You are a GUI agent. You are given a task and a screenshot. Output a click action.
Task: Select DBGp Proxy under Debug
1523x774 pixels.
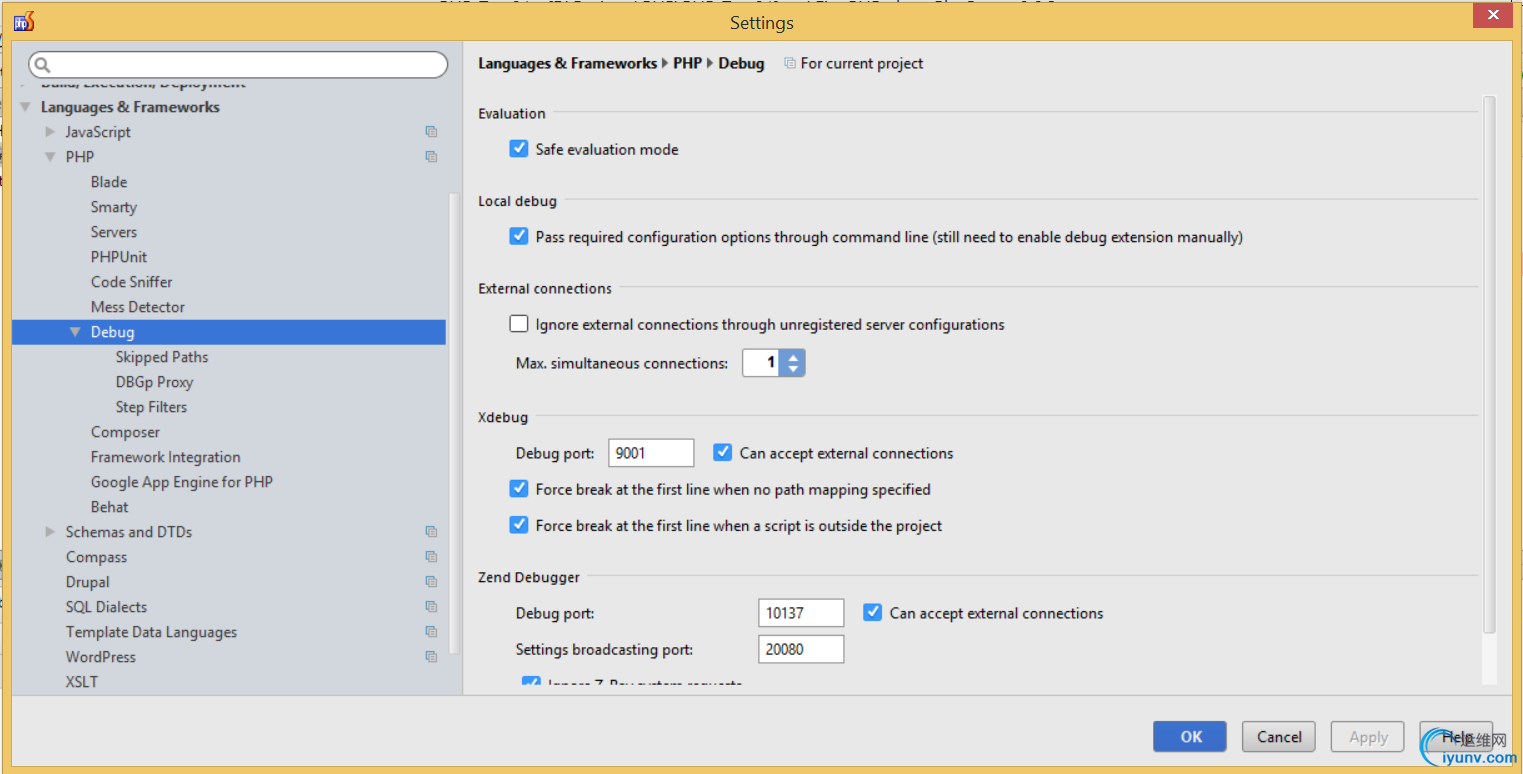[155, 382]
